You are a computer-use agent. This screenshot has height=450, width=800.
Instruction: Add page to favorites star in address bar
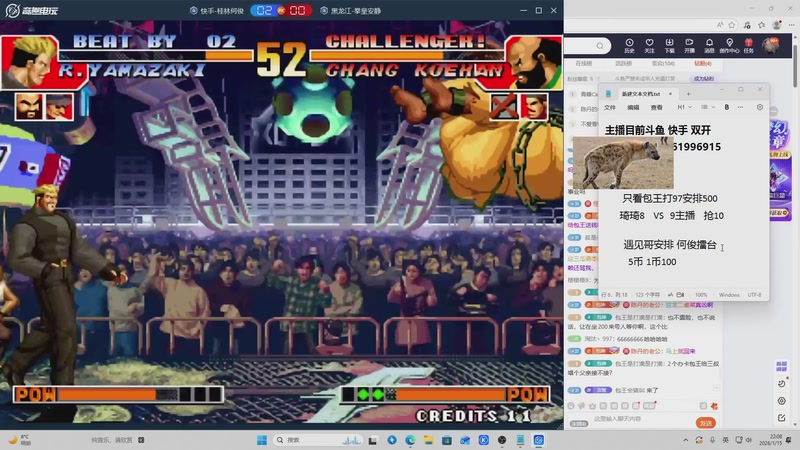(x=732, y=24)
